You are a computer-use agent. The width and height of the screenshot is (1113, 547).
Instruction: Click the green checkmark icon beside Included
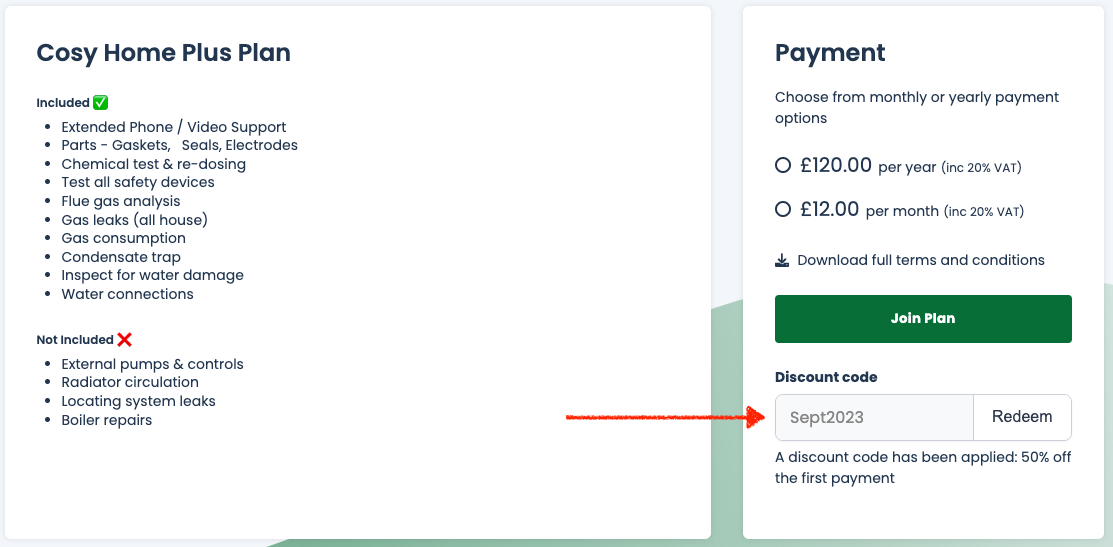(100, 103)
